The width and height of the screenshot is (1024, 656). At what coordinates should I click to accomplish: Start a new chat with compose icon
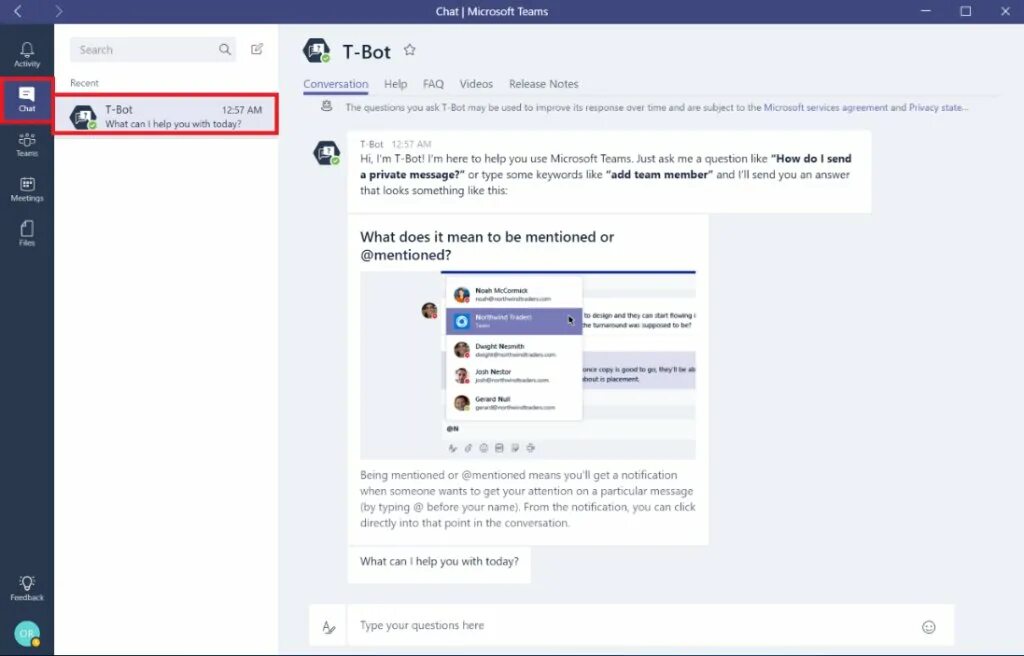click(x=257, y=49)
